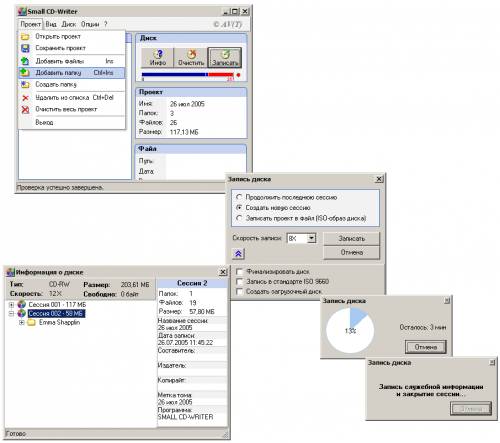Select Сохранить проект floppy icon entry
Image resolution: width=500 pixels, height=443 pixels.
72,48
